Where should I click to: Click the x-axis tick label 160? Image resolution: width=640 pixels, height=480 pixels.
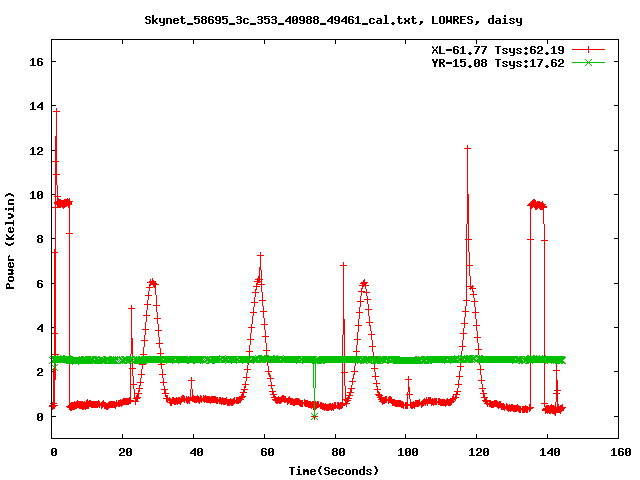620,452
